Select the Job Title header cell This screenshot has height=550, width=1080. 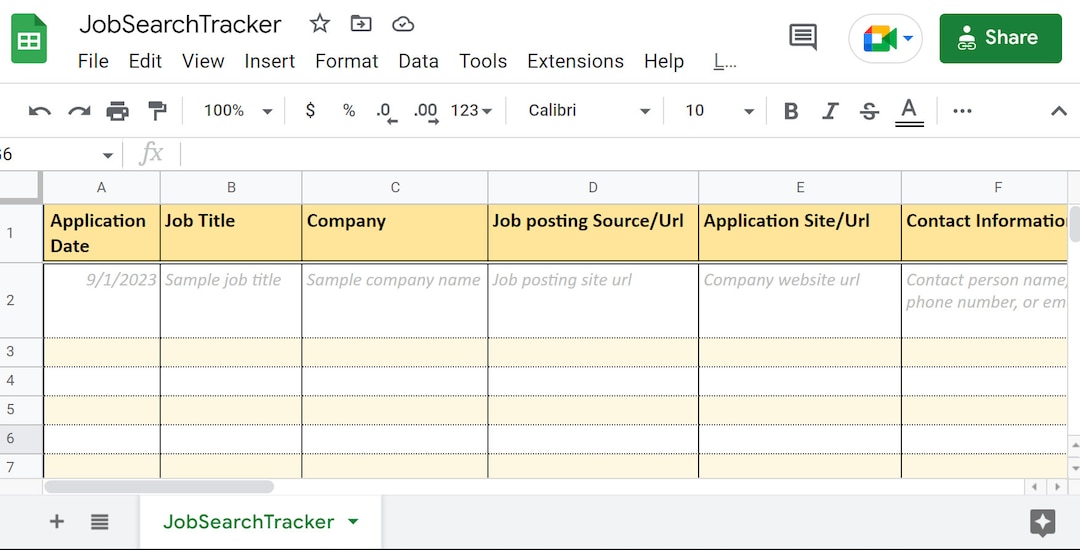click(231, 233)
